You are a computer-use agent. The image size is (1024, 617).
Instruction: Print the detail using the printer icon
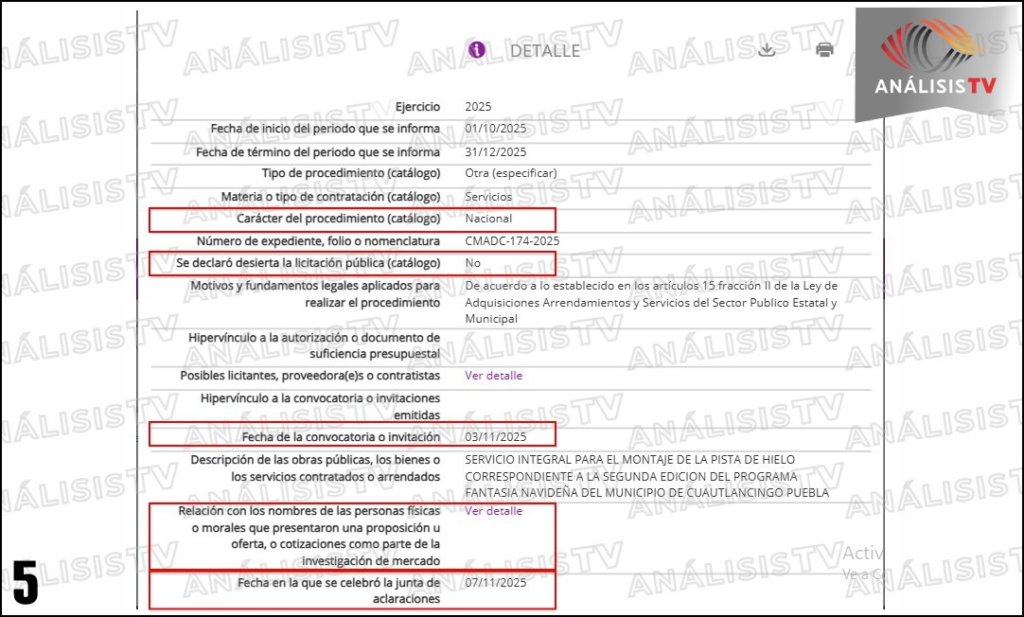pos(824,50)
